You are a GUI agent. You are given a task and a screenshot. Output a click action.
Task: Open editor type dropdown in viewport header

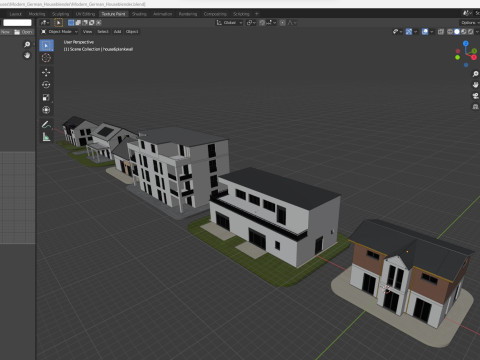pyautogui.click(x=45, y=23)
